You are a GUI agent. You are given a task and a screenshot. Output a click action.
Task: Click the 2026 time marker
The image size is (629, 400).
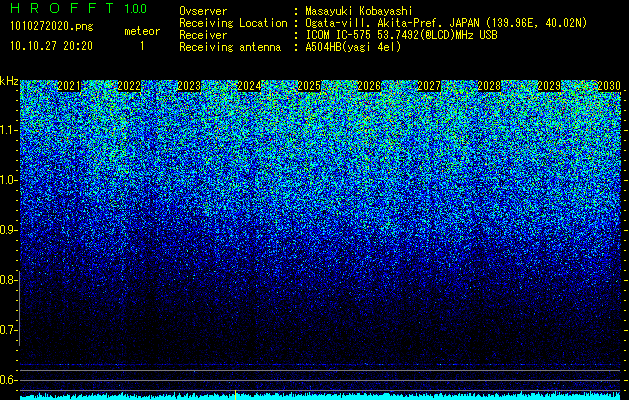[369, 86]
